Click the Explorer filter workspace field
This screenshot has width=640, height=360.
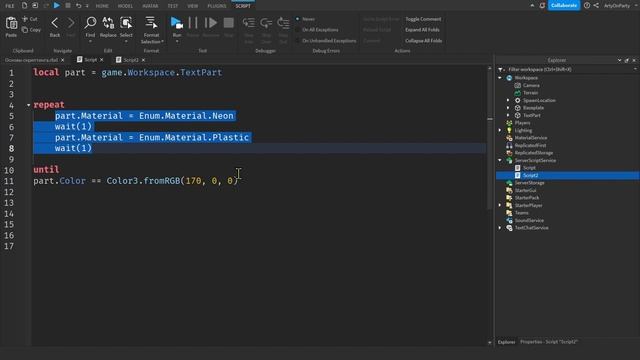(569, 69)
